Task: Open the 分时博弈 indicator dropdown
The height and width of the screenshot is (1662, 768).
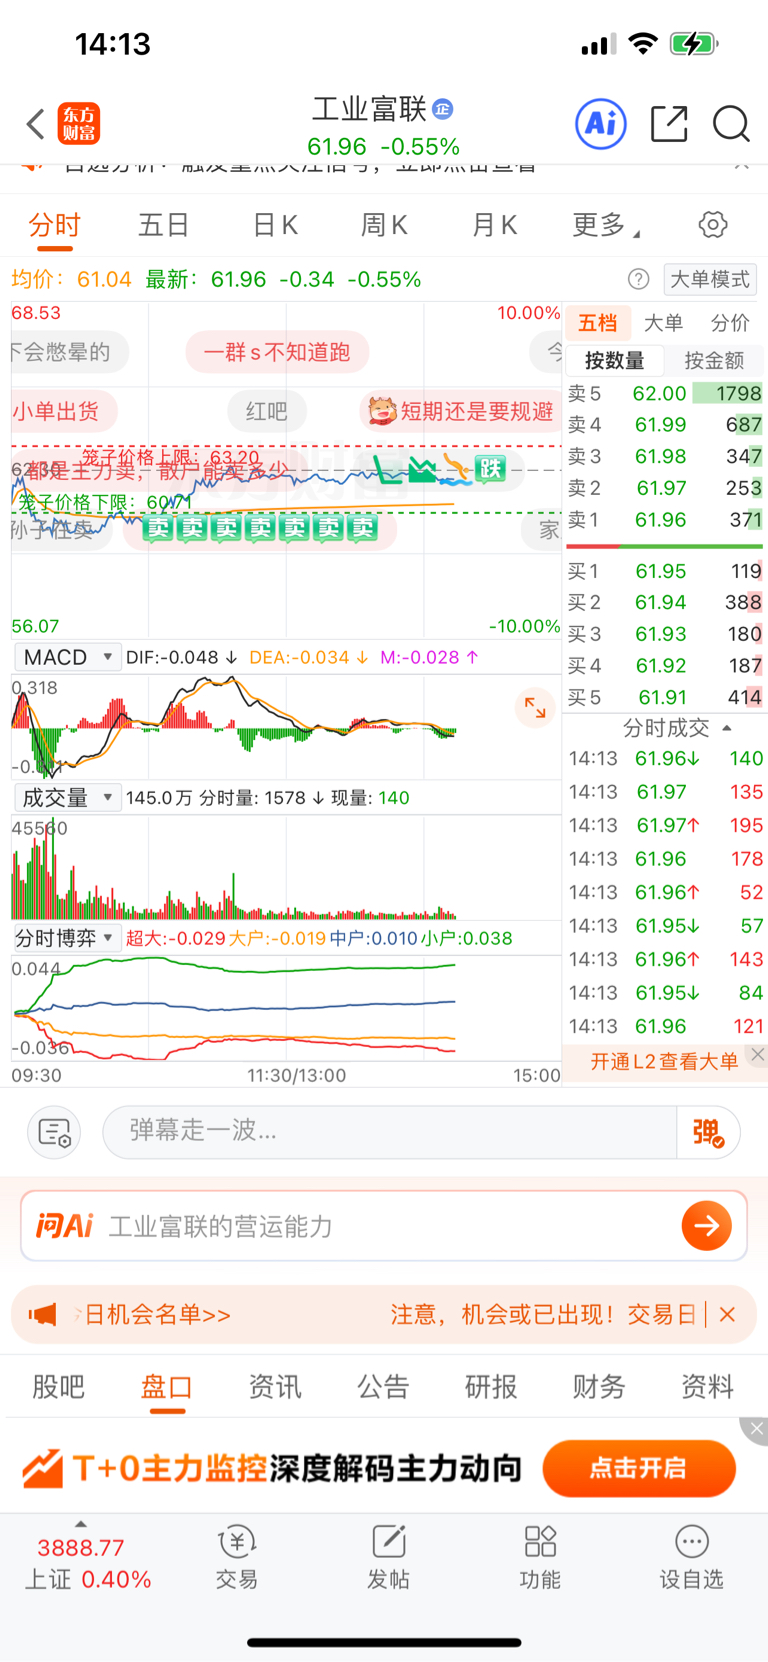Action: 67,938
